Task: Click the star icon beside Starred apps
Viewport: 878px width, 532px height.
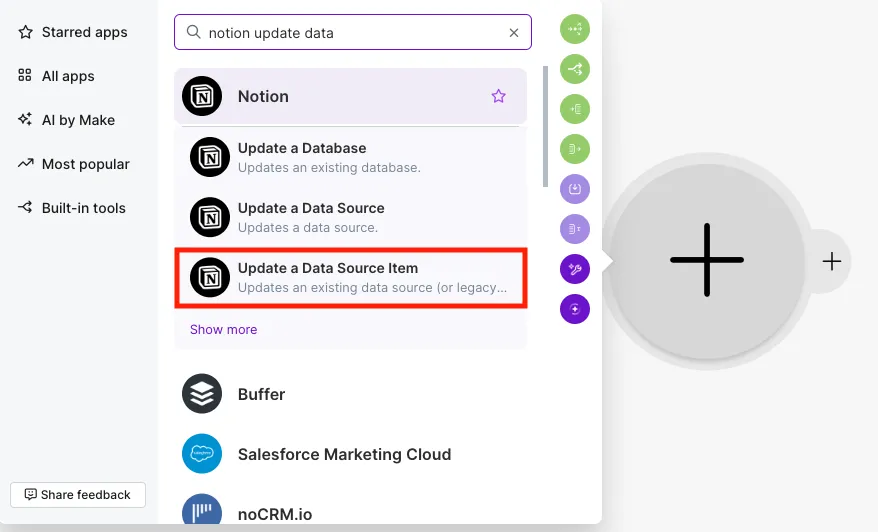Action: click(25, 32)
